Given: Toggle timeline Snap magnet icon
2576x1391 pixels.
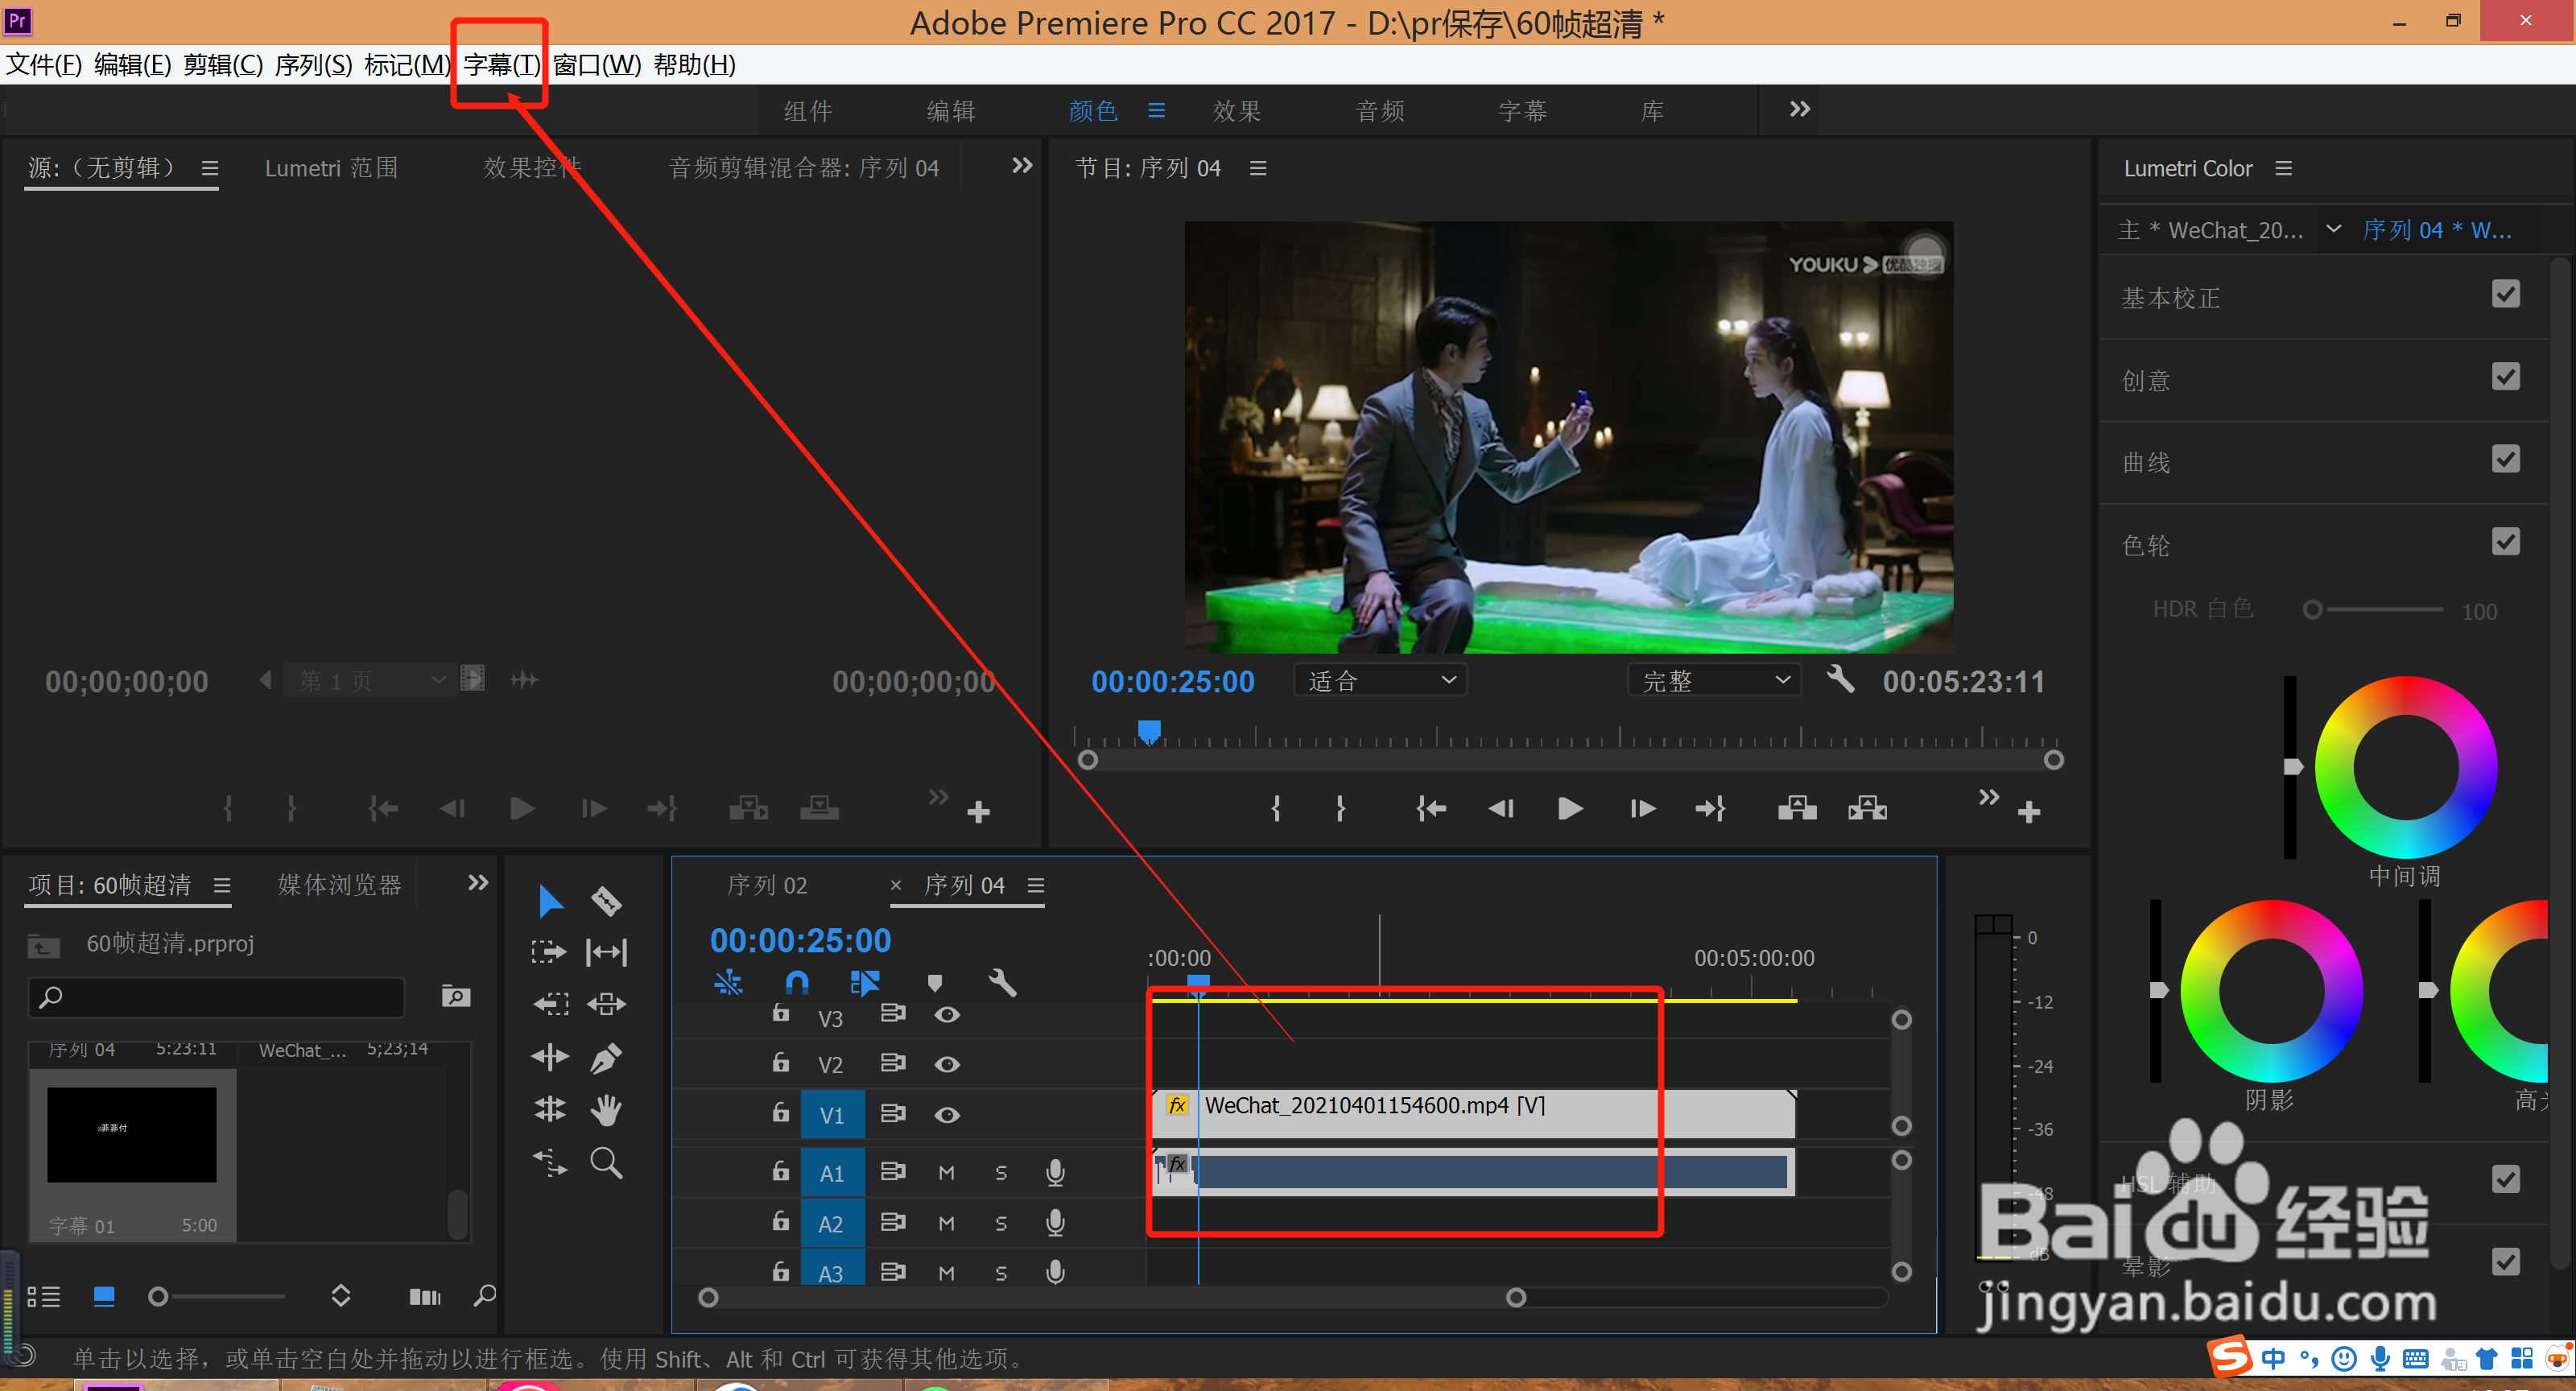Looking at the screenshot, I should point(797,983).
